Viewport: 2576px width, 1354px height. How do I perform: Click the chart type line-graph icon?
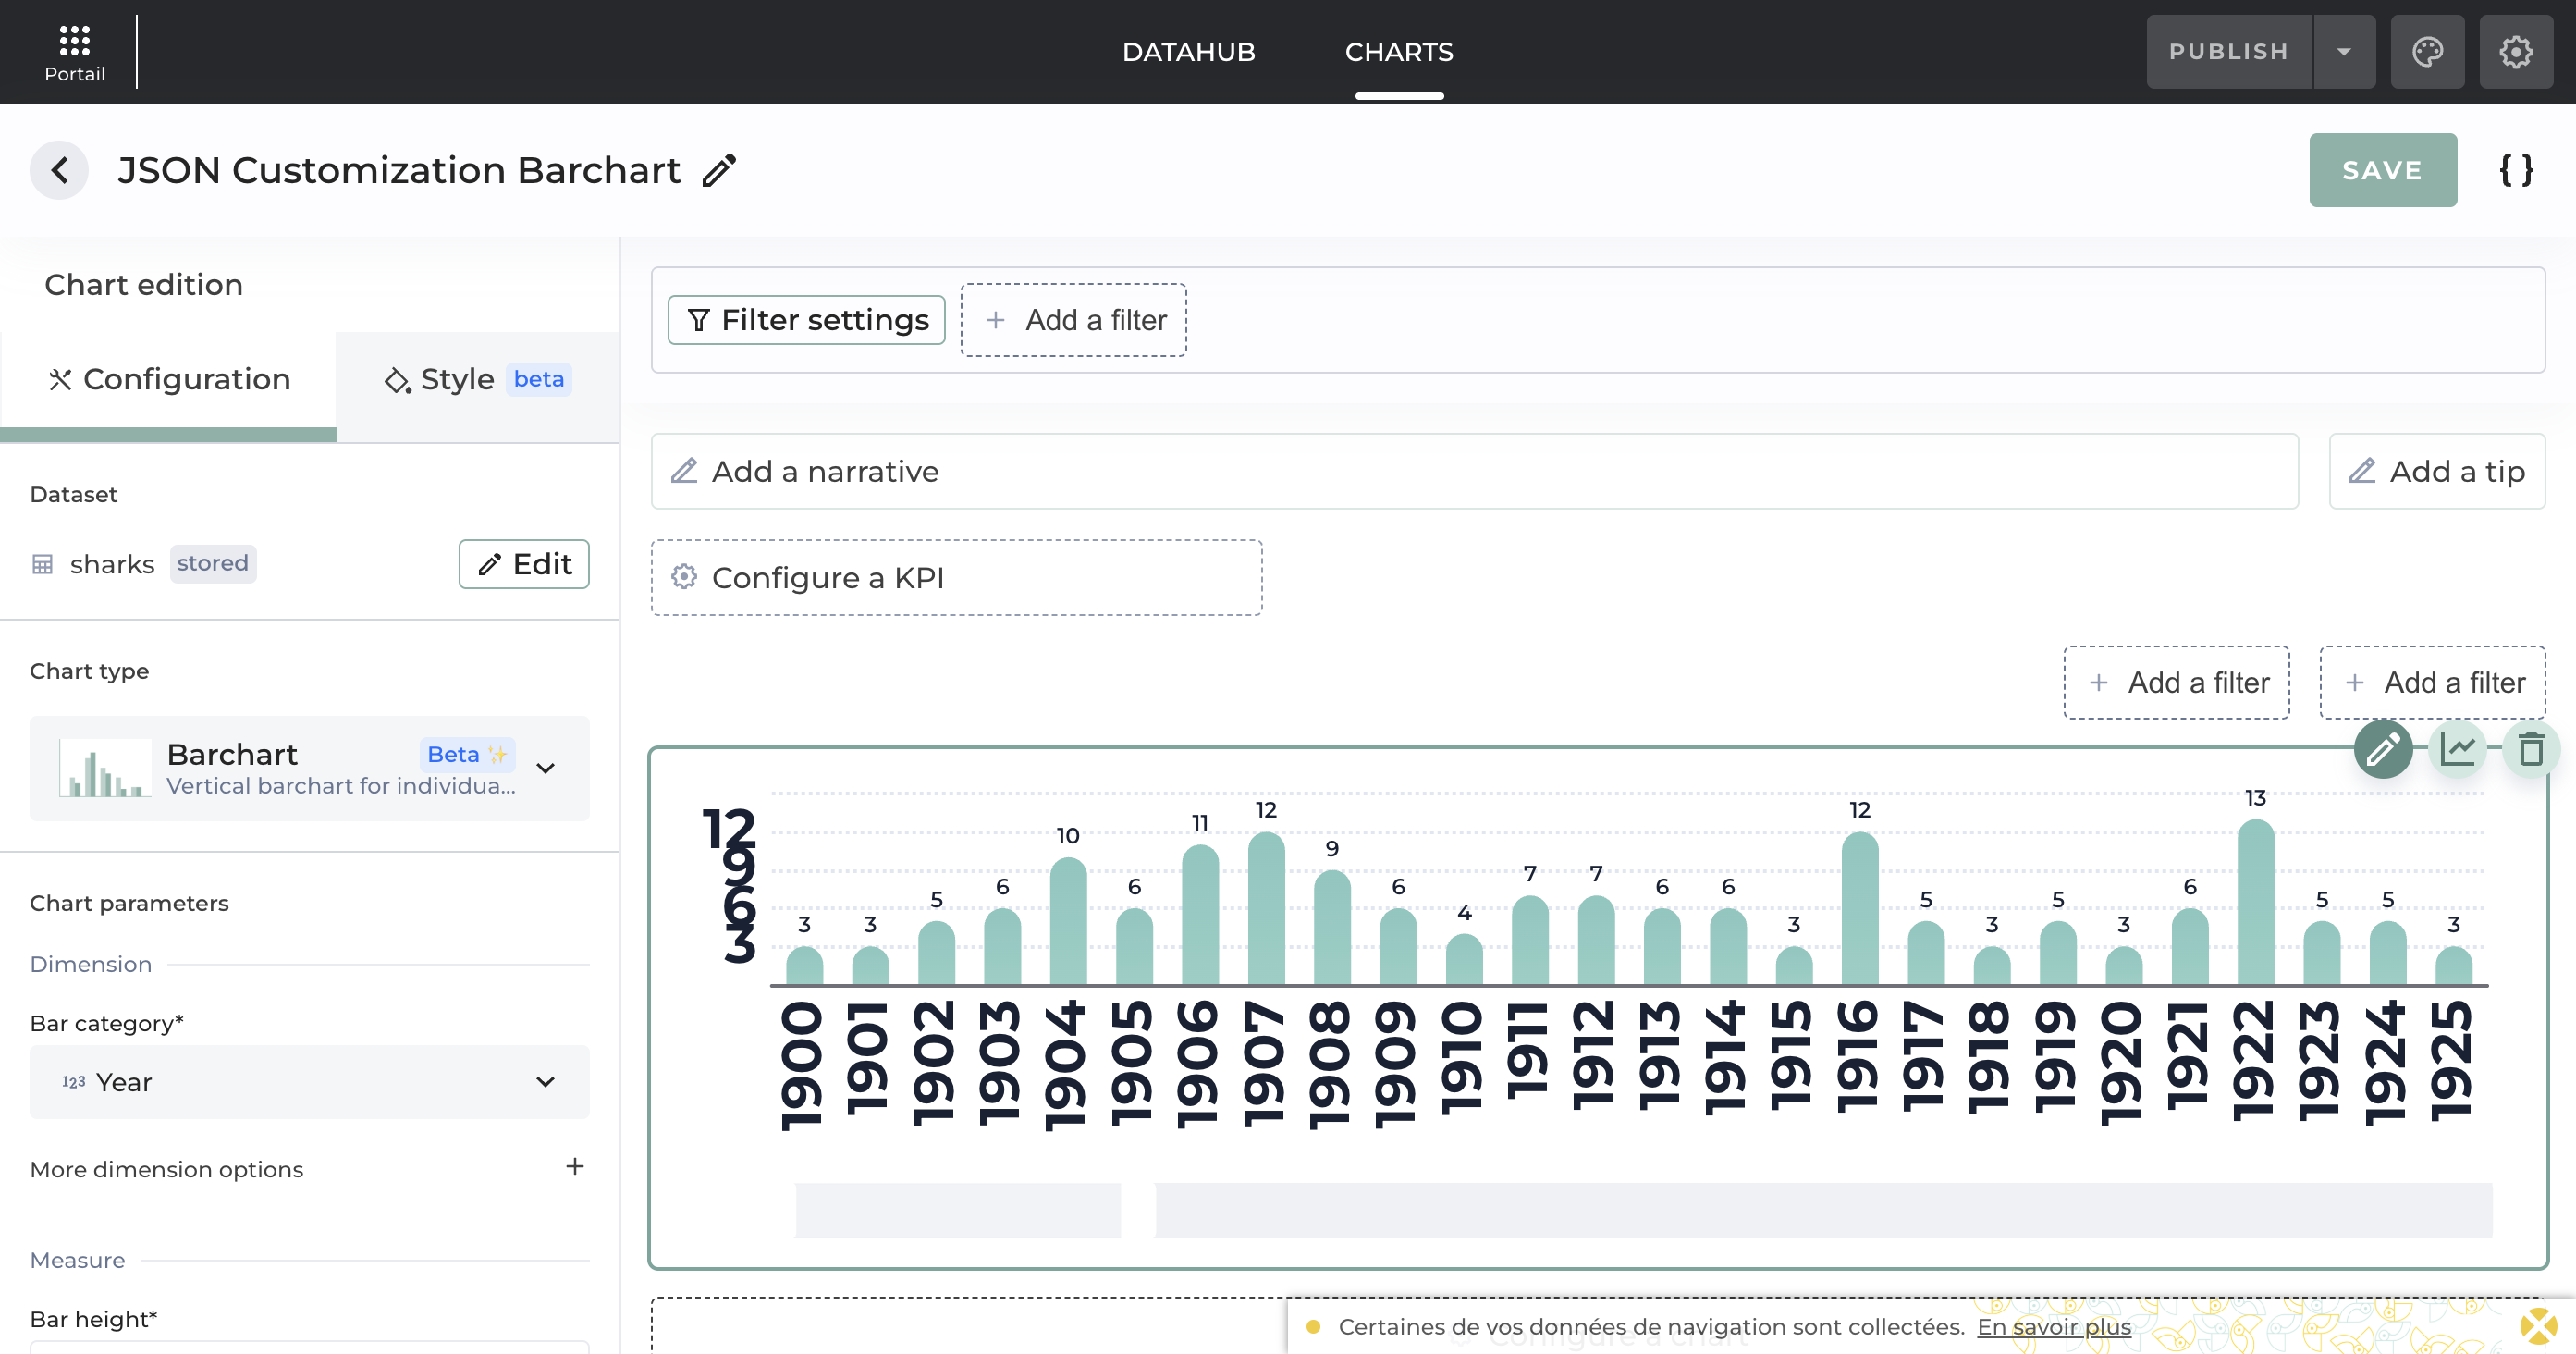[2457, 749]
